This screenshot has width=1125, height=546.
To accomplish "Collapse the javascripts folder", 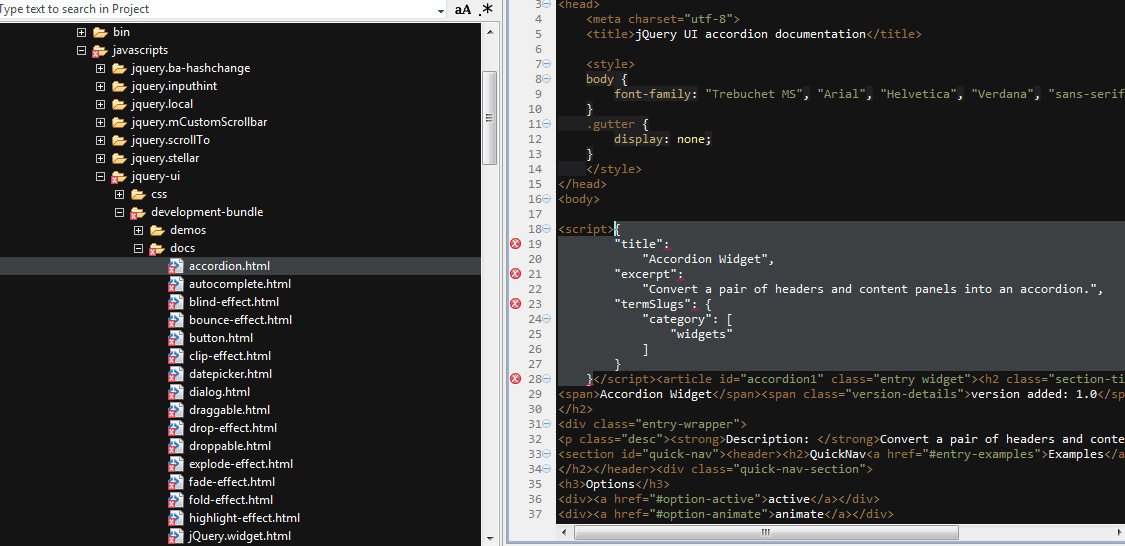I will (82, 50).
